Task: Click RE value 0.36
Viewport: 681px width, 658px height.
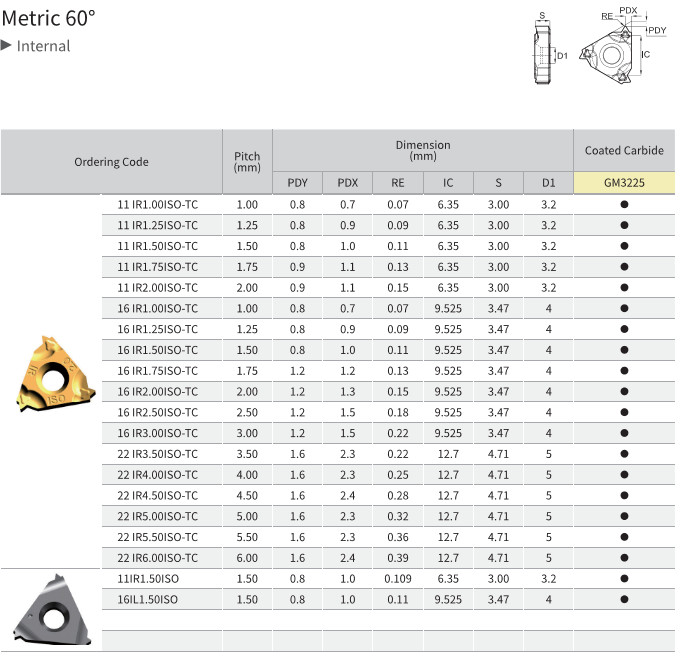Action: point(398,537)
